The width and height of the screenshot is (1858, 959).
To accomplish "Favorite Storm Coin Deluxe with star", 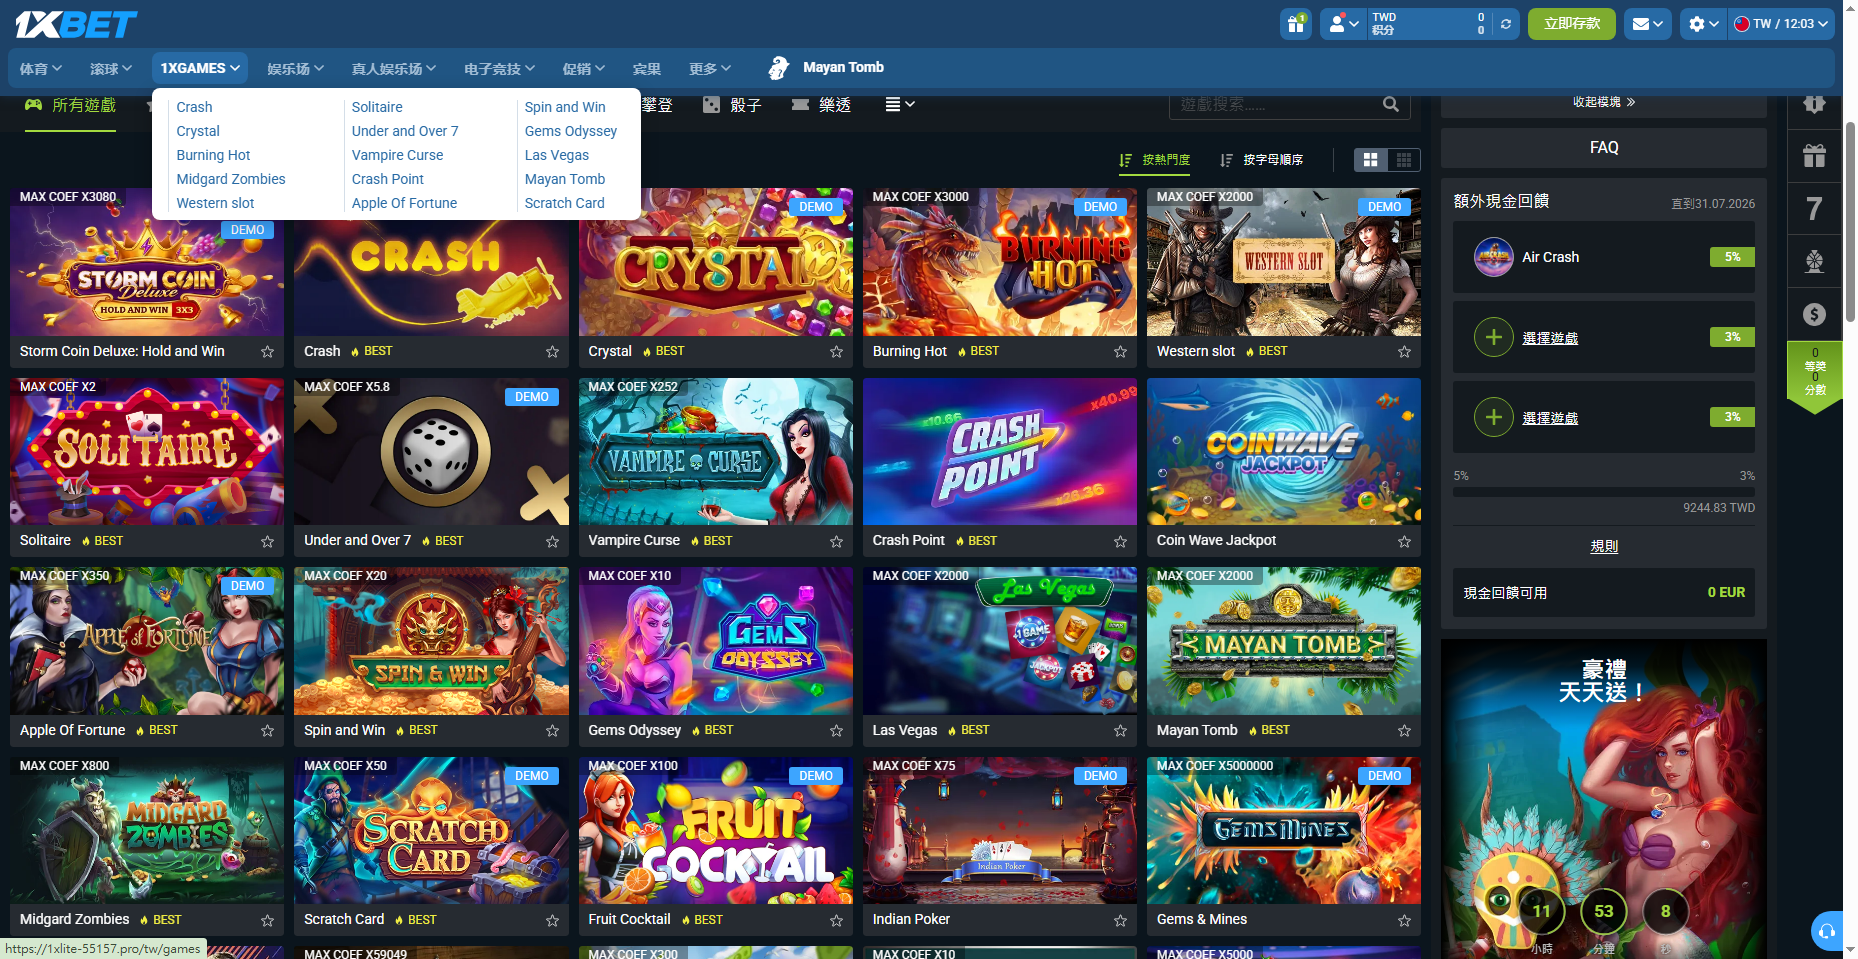I will 267,352.
